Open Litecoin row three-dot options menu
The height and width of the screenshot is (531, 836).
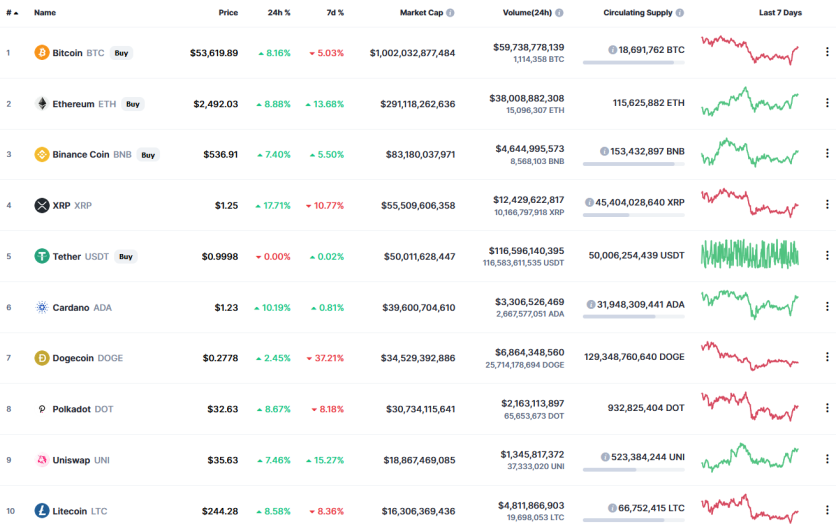[x=827, y=510]
